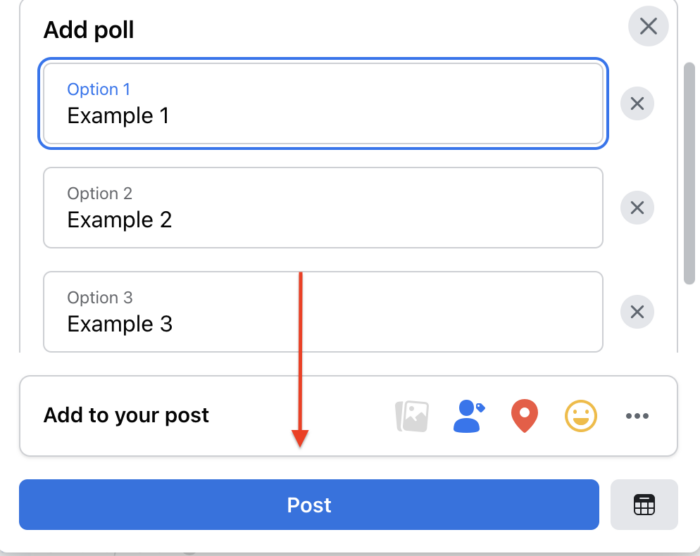
Task: Add a photo or video to post
Action: click(x=412, y=416)
